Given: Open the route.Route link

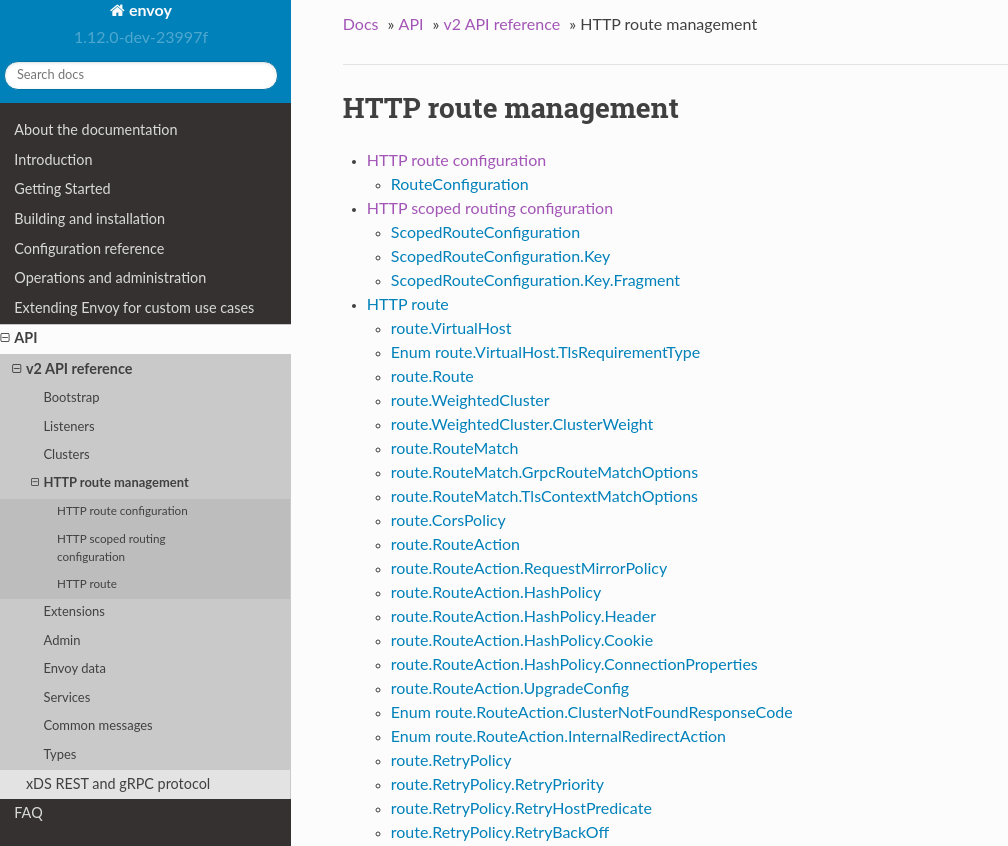Looking at the screenshot, I should coord(432,377).
